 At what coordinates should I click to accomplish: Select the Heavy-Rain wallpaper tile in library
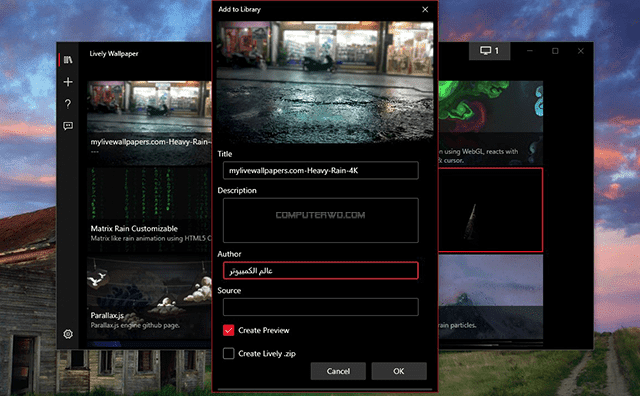[149, 122]
